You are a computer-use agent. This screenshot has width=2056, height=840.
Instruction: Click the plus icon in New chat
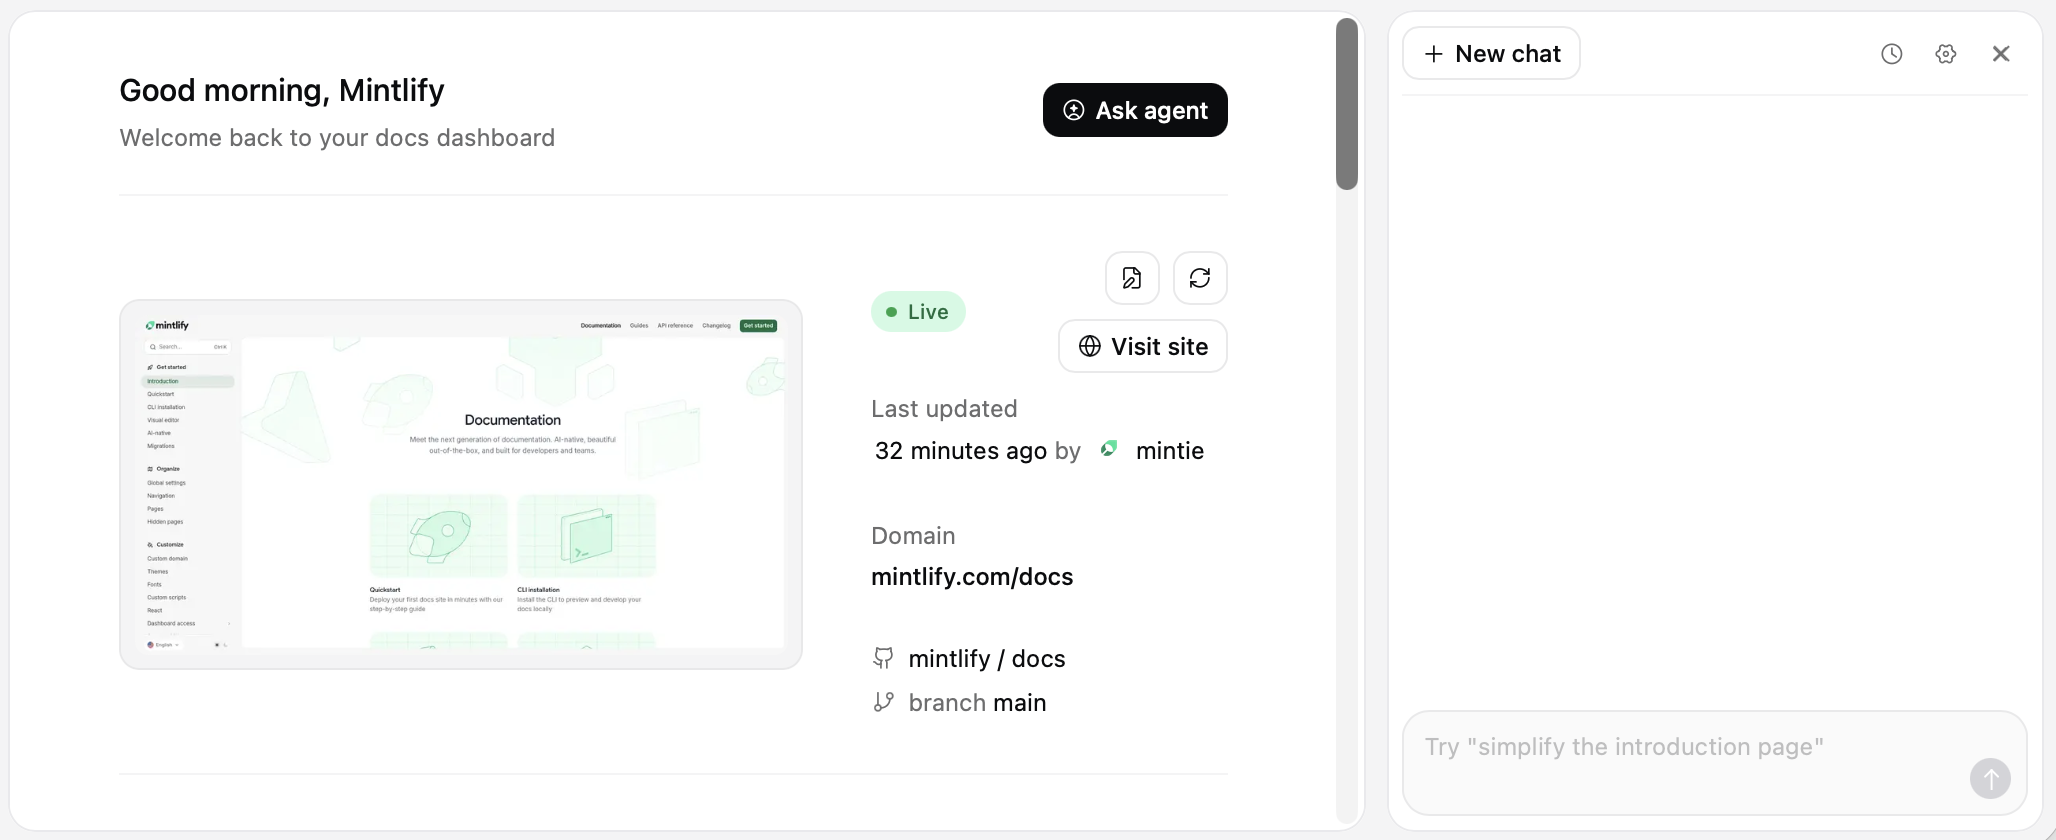coord(1434,53)
